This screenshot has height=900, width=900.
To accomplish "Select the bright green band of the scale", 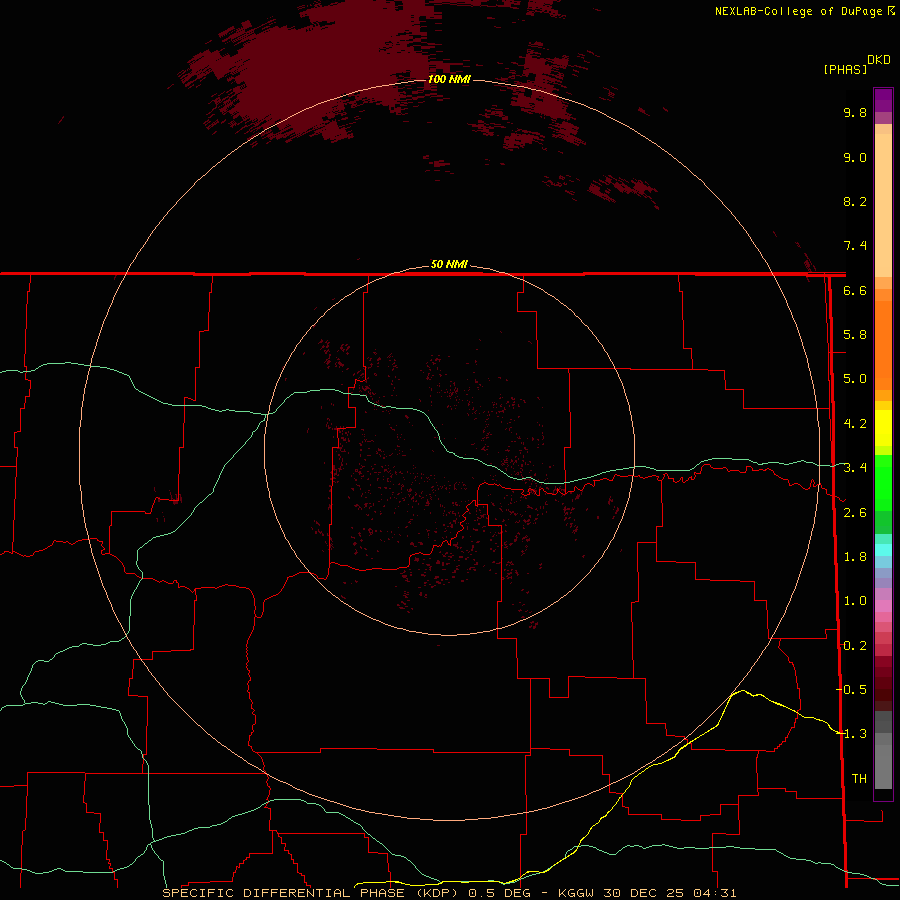I will pos(883,482).
